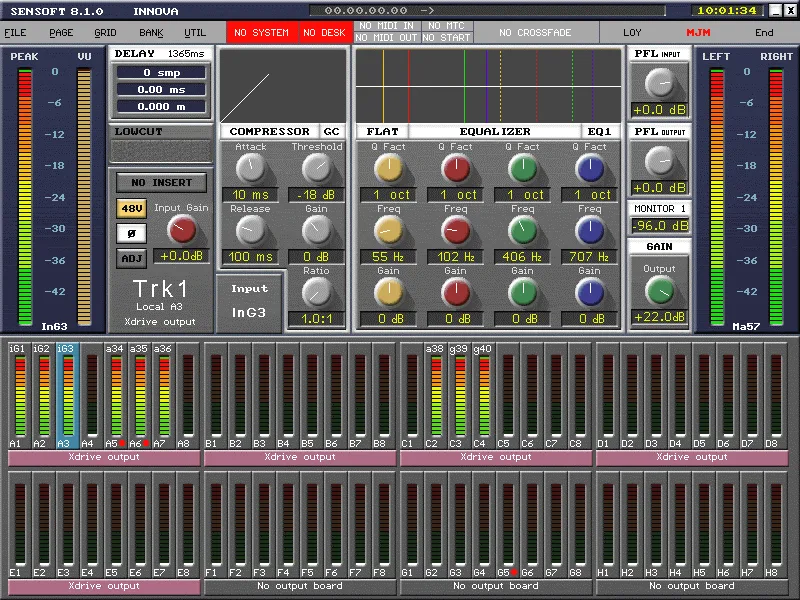Open the GRID menu
This screenshot has height=600, width=800.
[x=105, y=33]
